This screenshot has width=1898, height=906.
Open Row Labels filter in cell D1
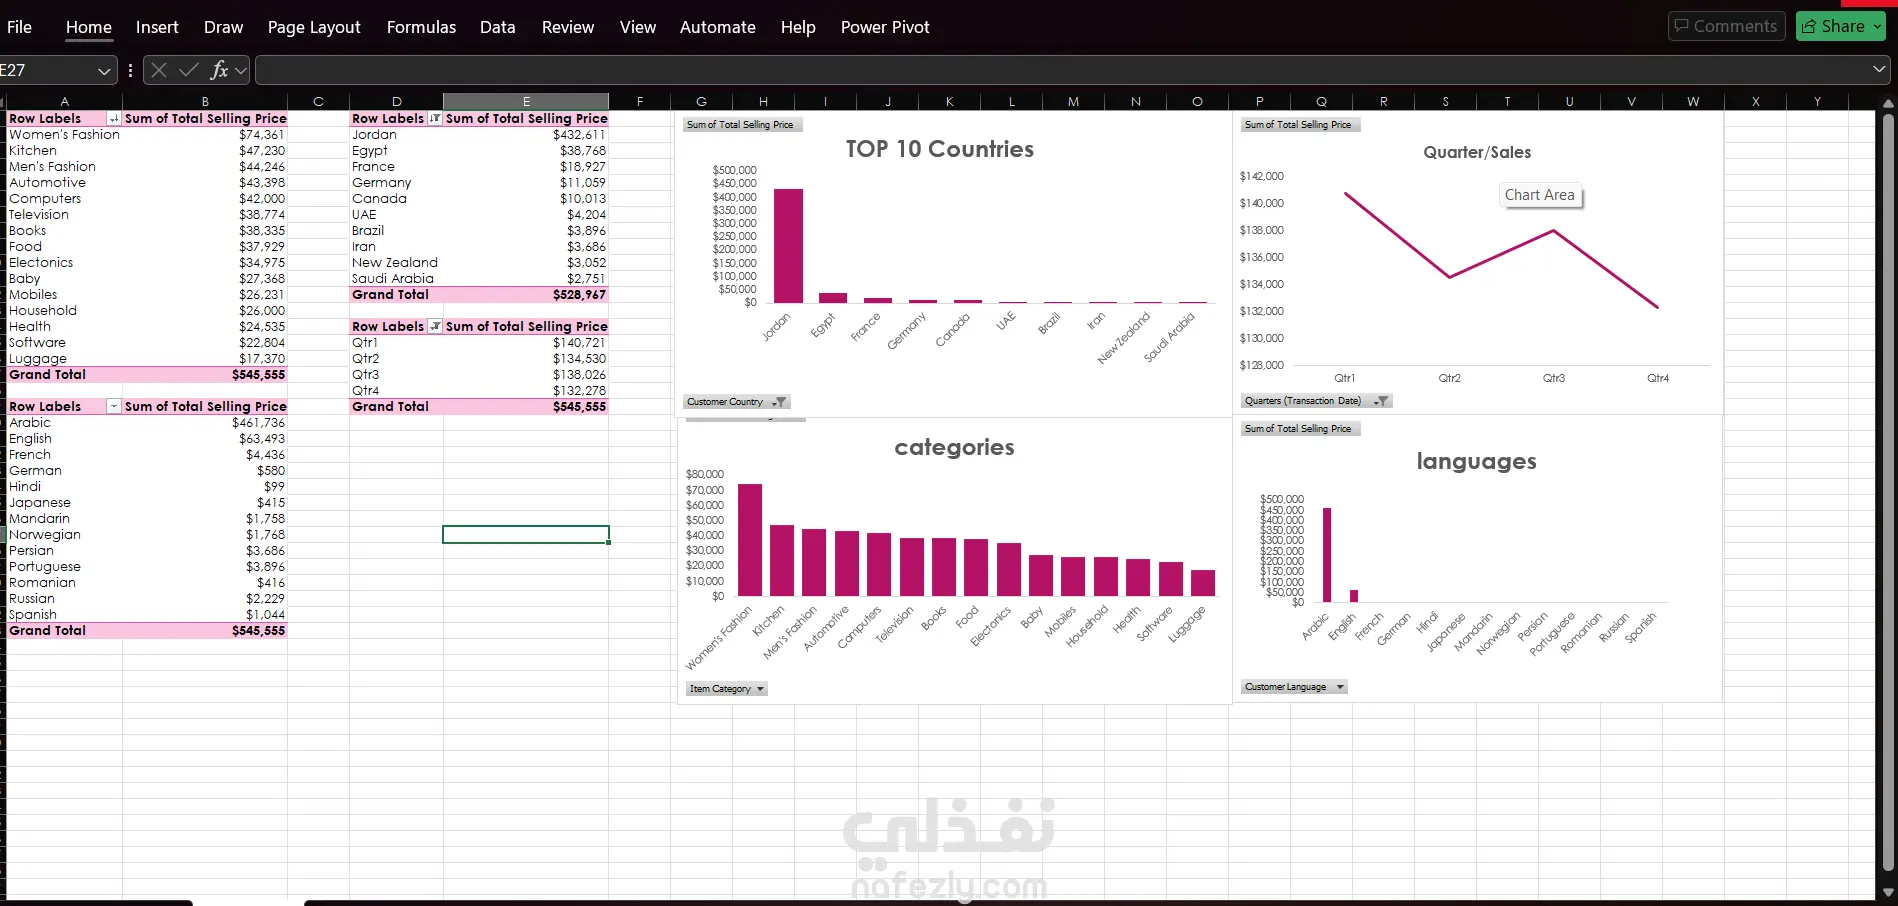click(x=435, y=118)
